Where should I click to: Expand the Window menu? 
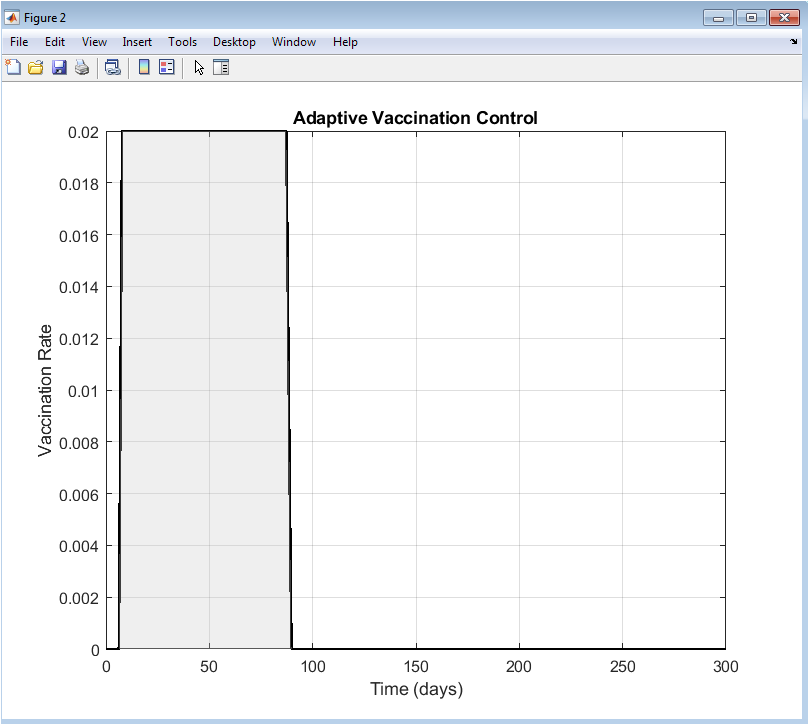click(294, 42)
